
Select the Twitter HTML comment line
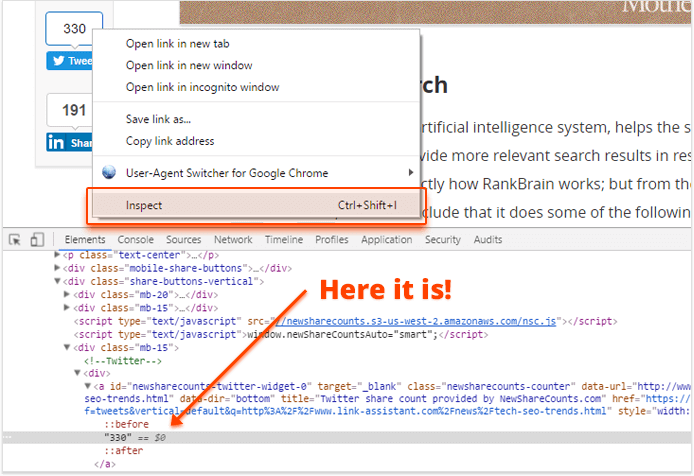pyautogui.click(x=123, y=361)
